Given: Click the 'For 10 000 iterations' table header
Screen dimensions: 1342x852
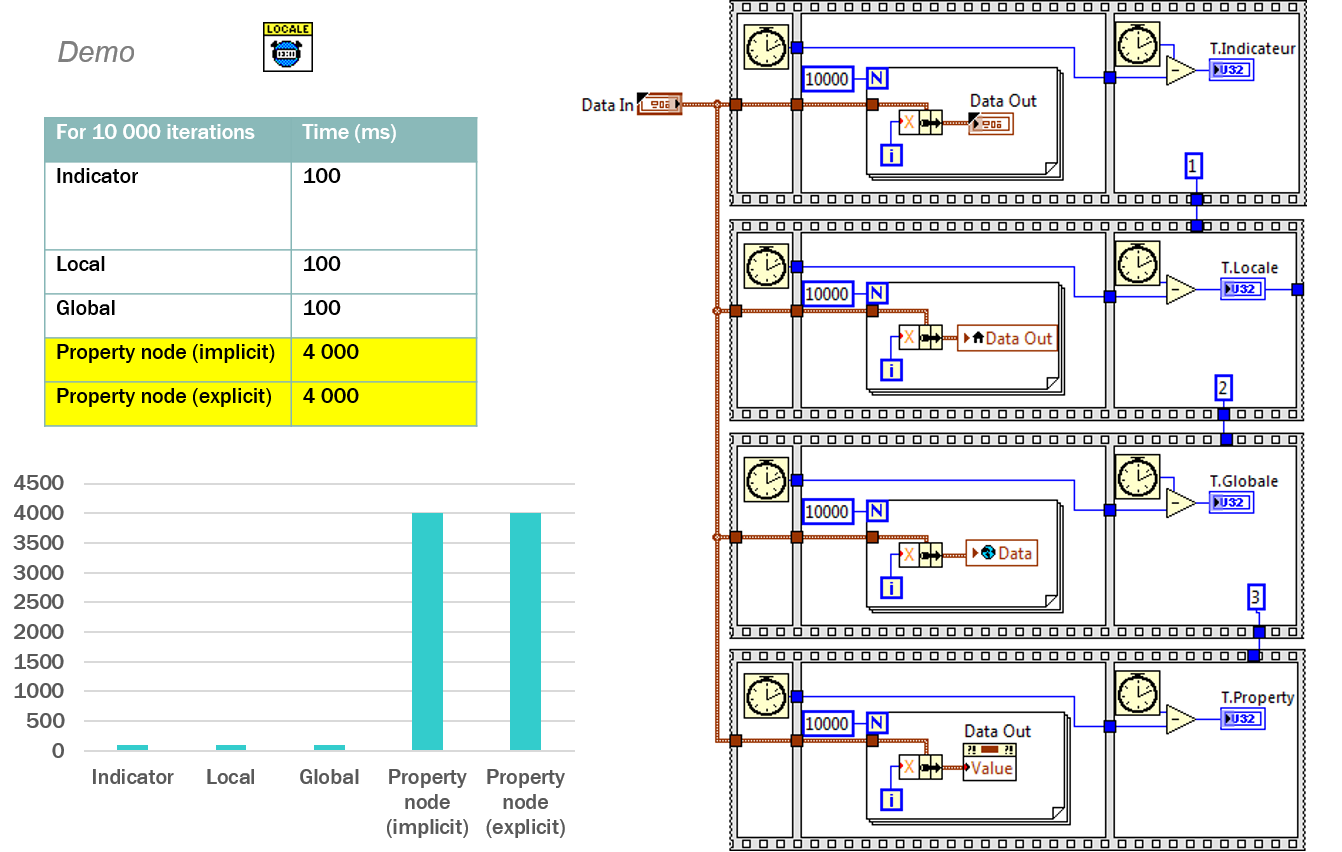Looking at the screenshot, I should pos(155,132).
